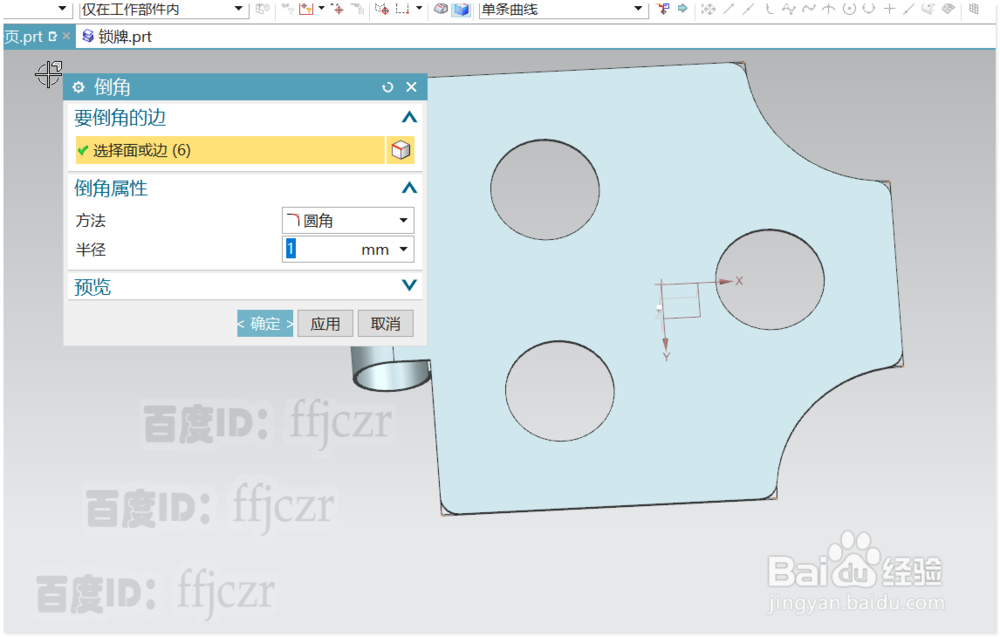
Task: Click the existing point plus snap icon
Action: point(890,9)
